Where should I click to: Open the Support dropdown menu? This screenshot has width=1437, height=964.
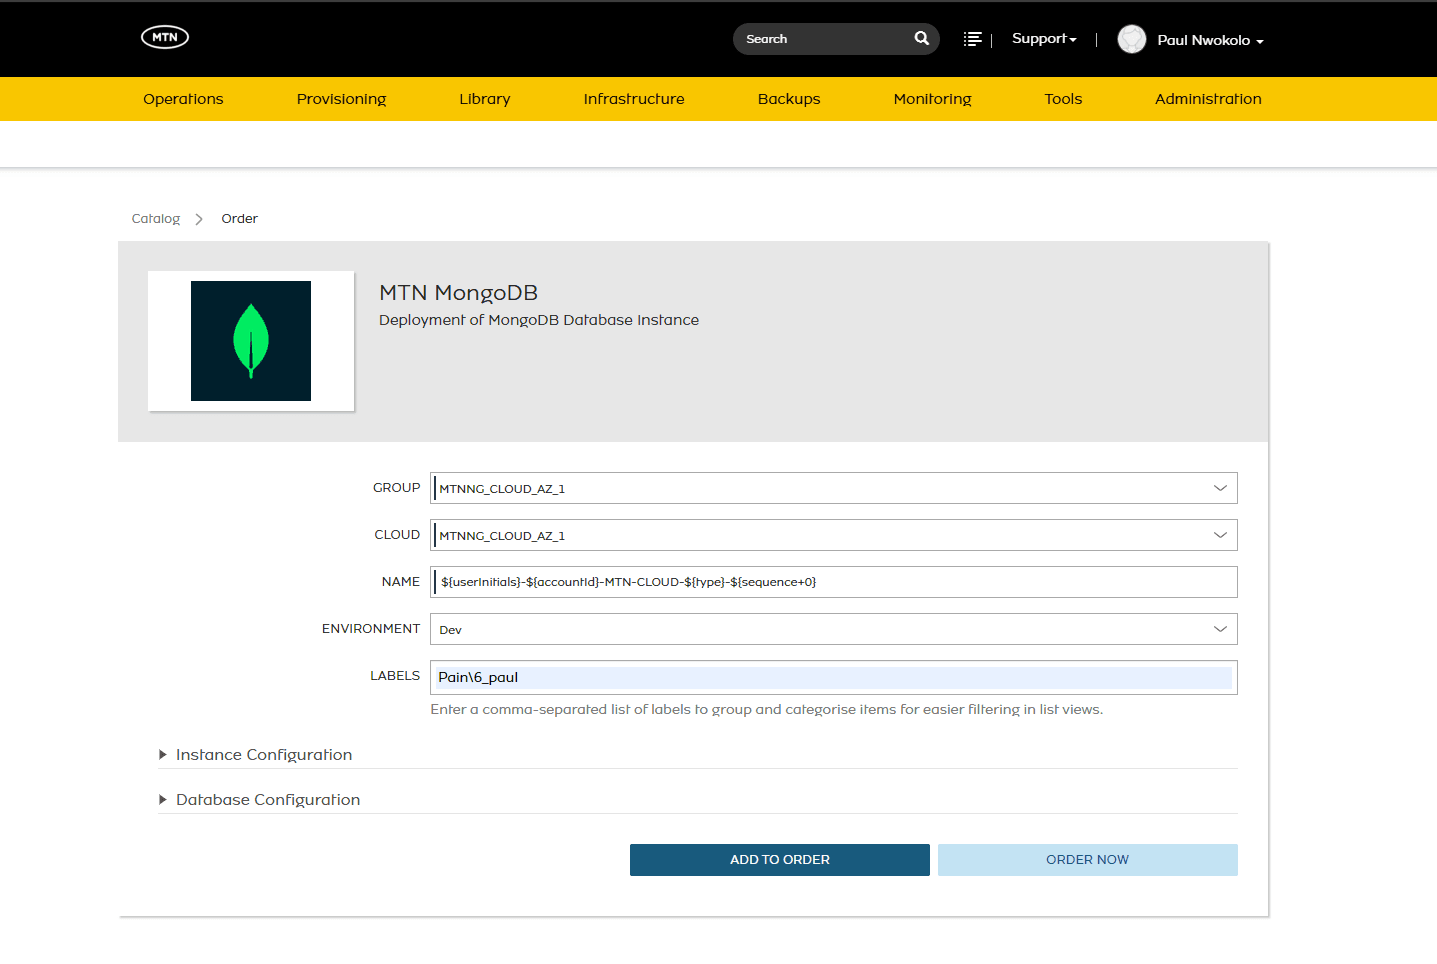pyautogui.click(x=1044, y=39)
